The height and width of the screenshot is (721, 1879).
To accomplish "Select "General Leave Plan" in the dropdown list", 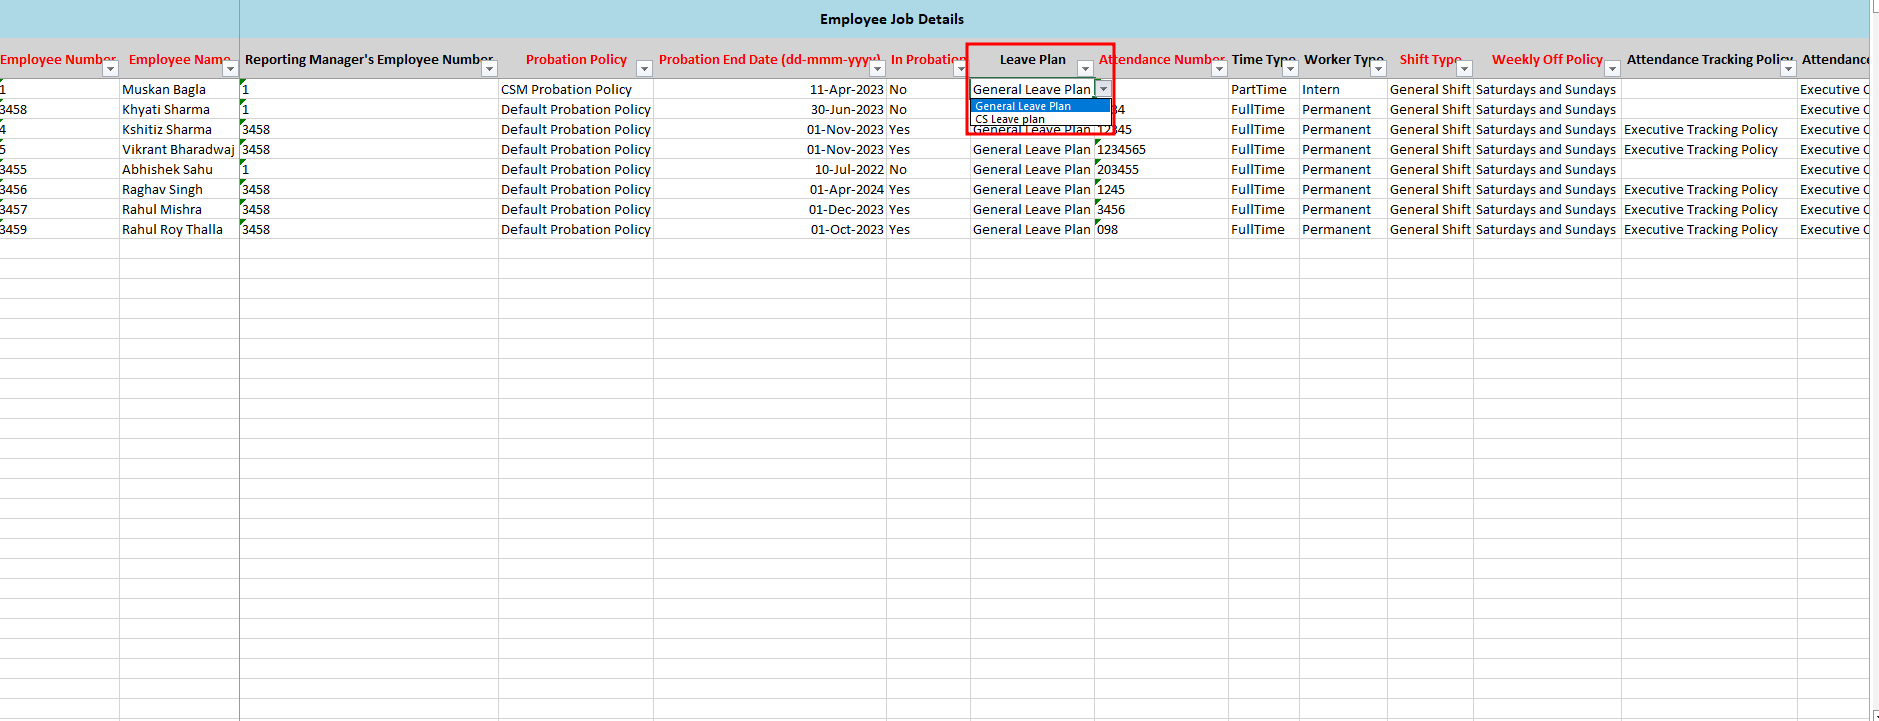I will pyautogui.click(x=1023, y=106).
